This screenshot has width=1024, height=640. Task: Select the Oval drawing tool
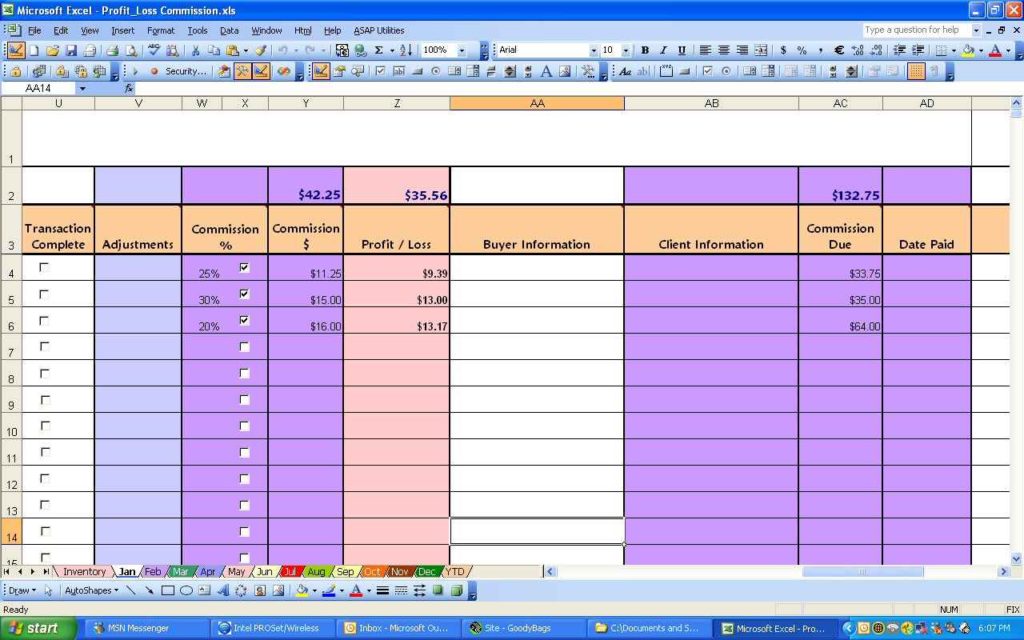pos(186,590)
